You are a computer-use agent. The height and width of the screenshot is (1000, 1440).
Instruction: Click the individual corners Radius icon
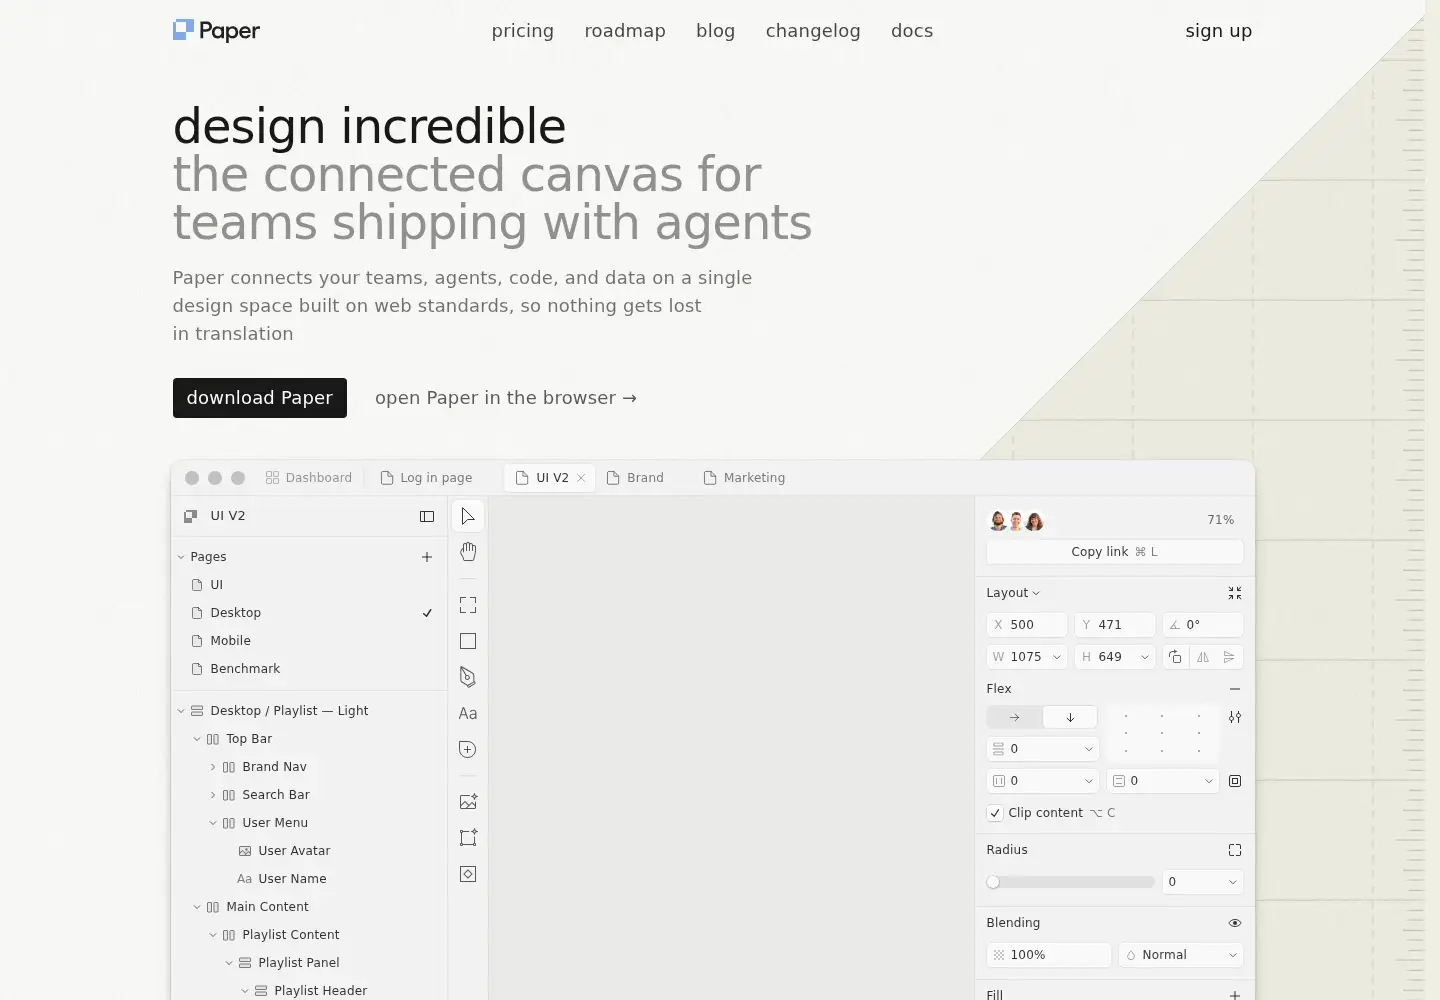point(1235,850)
